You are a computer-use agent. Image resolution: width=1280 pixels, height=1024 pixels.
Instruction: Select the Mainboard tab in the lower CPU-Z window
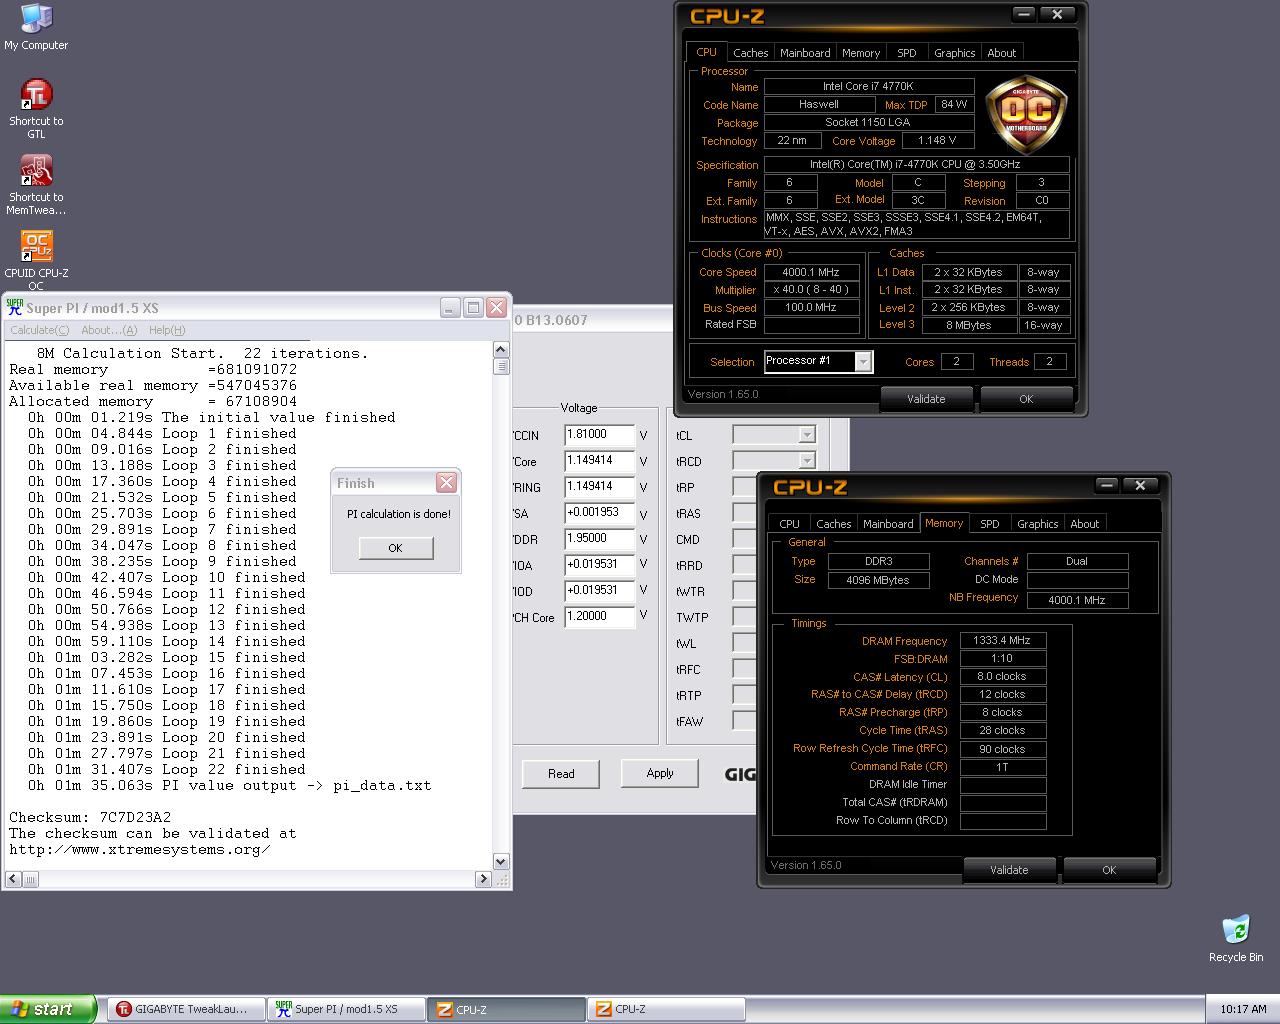click(x=888, y=524)
